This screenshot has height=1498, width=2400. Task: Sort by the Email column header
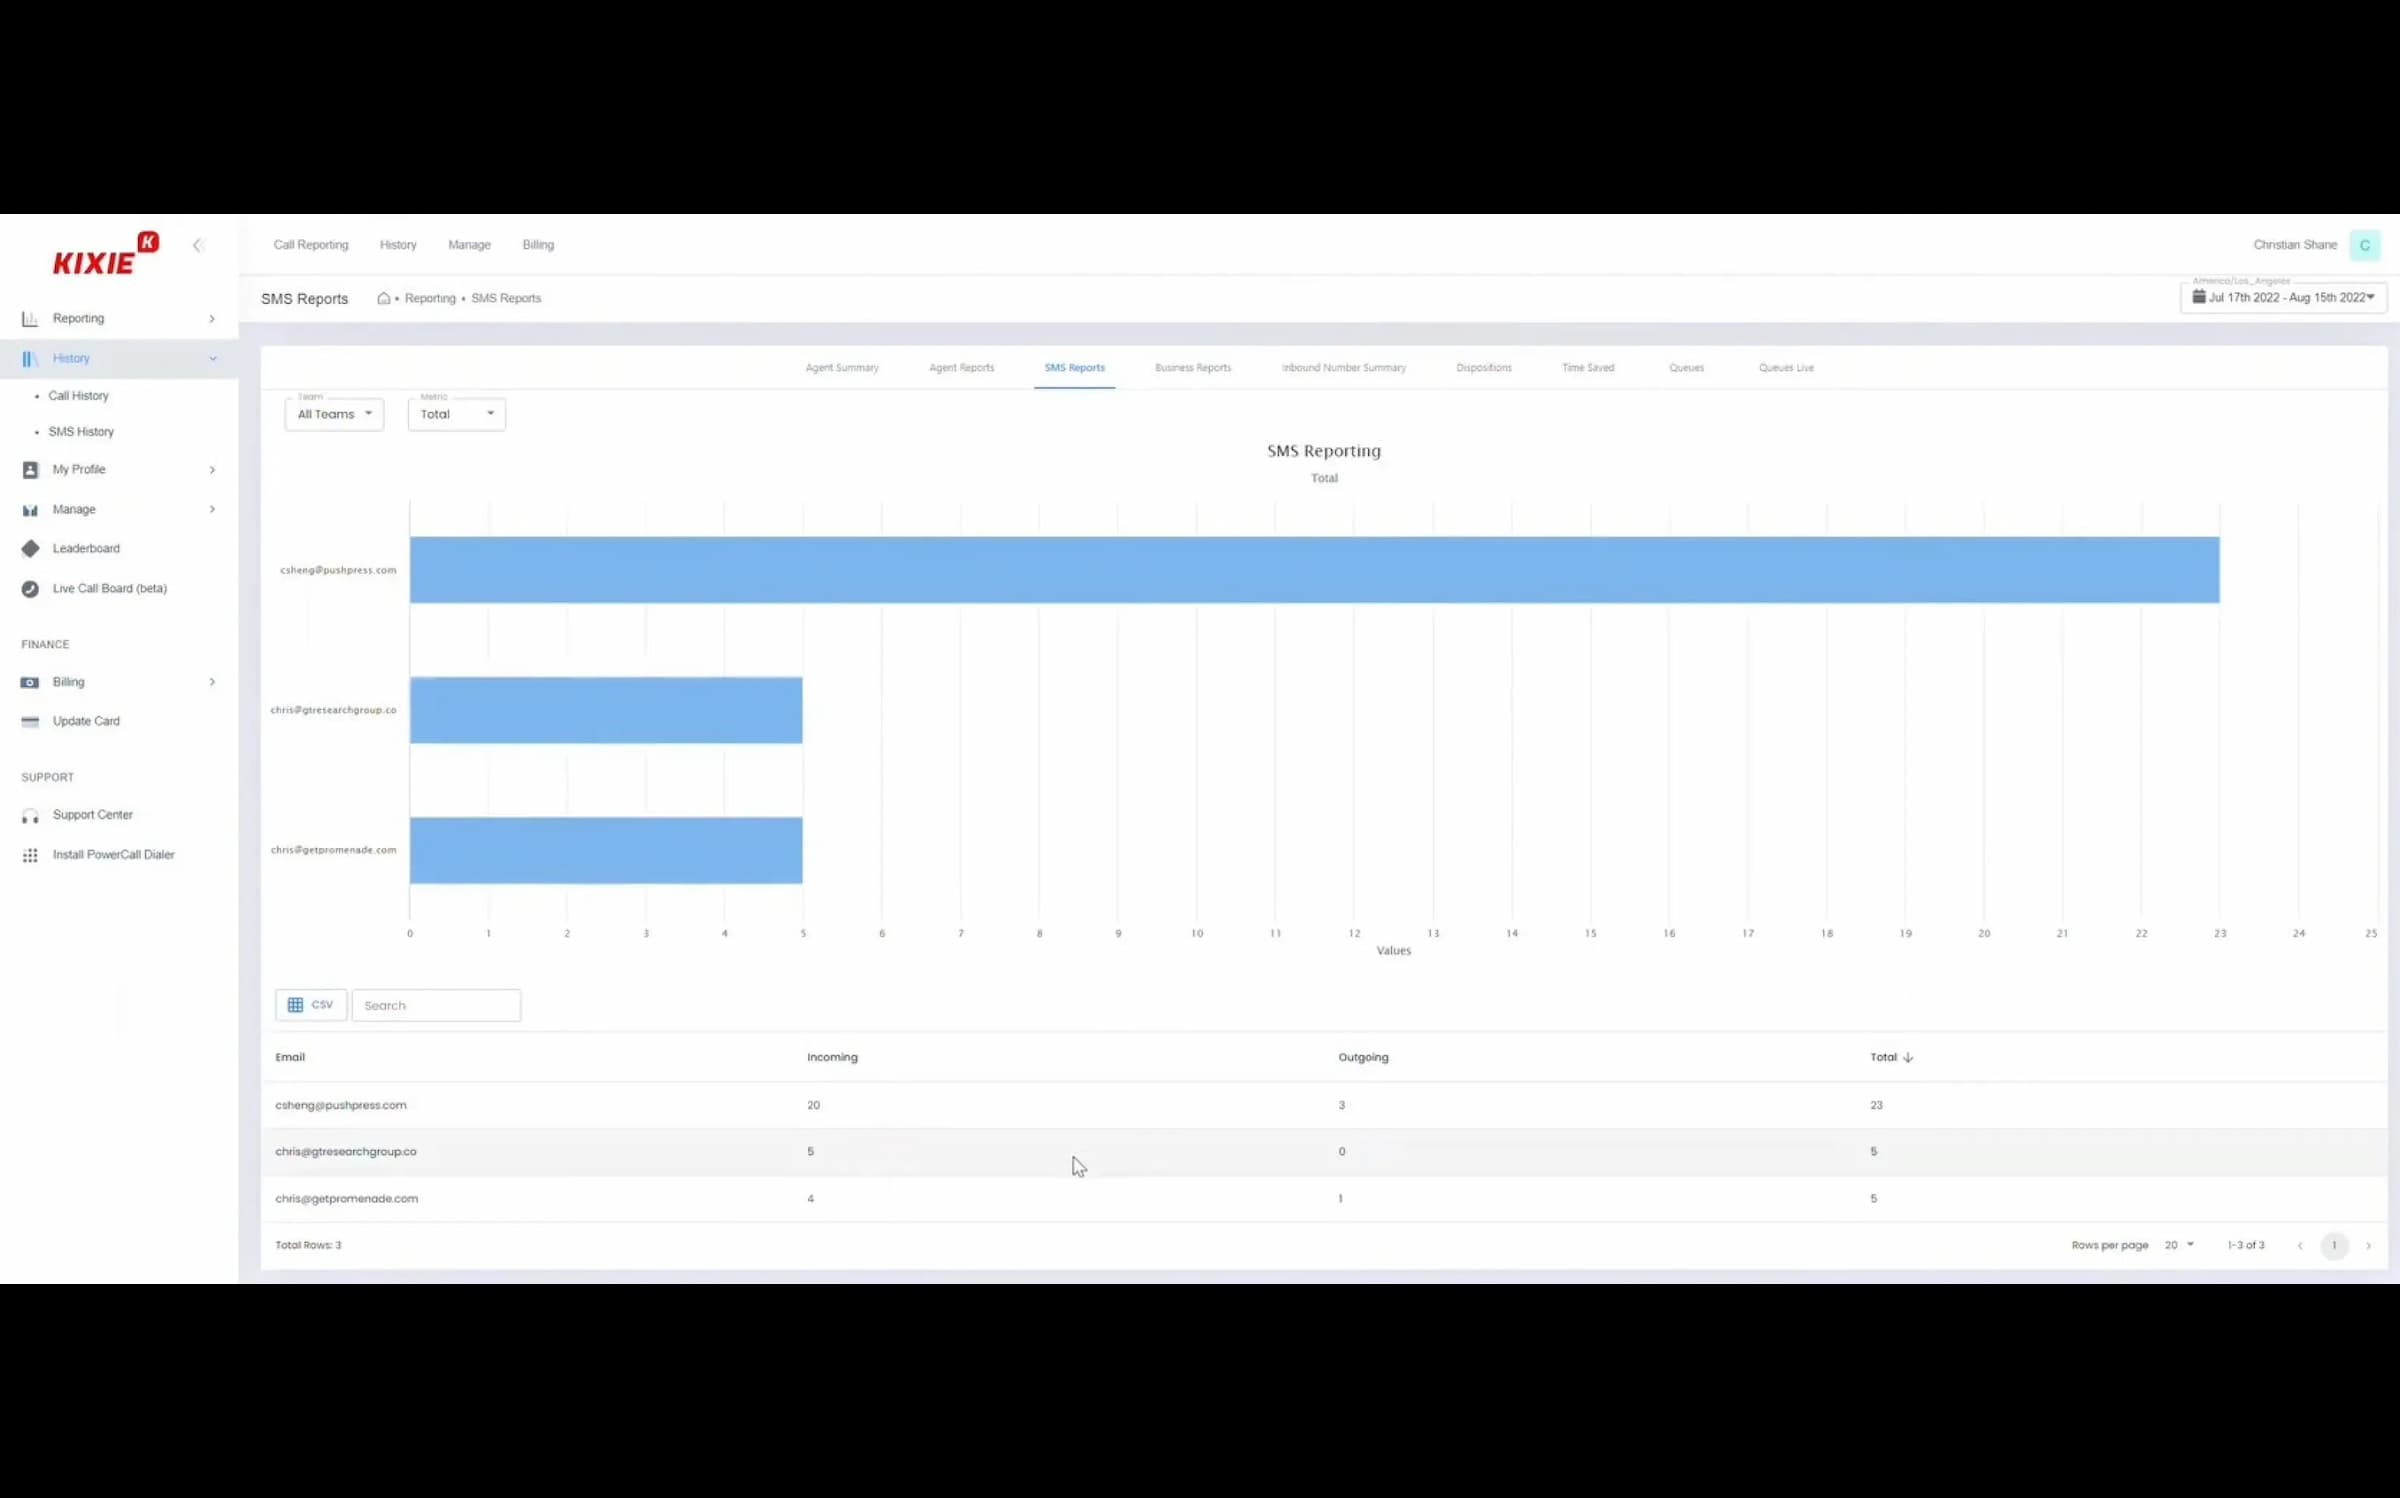tap(290, 1057)
